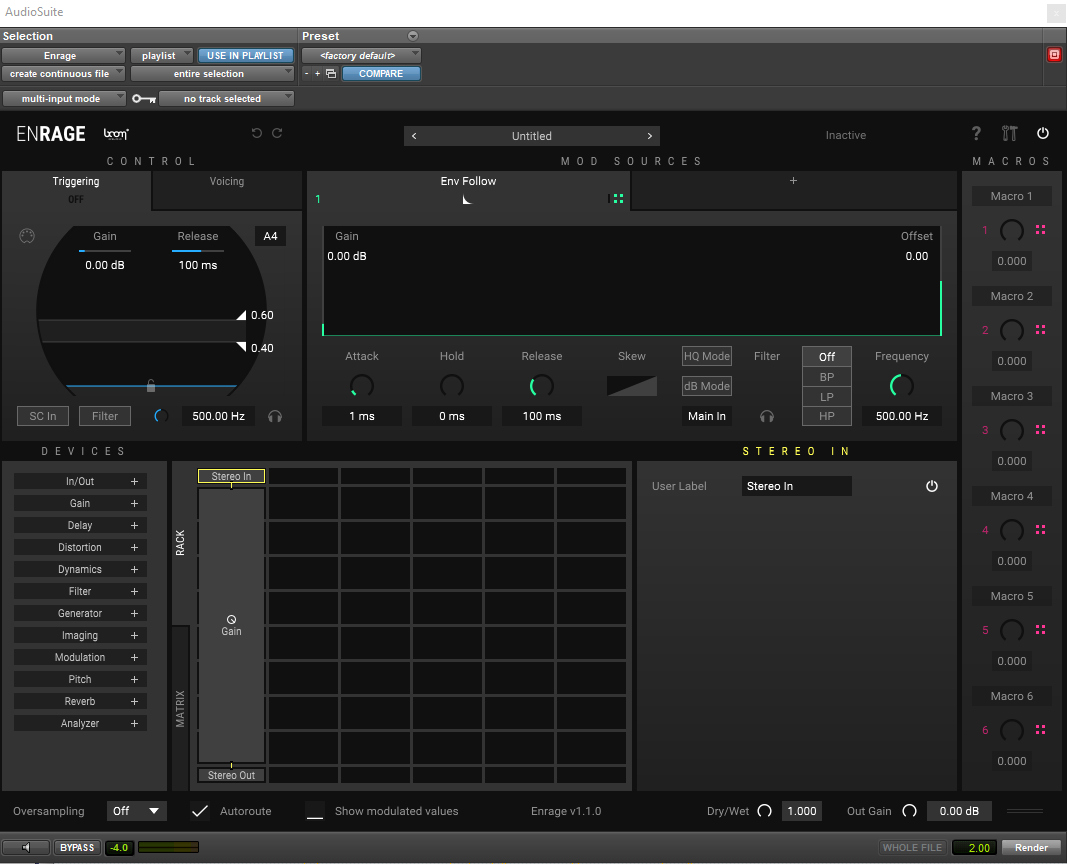Open the plugin settings tools icon
1067x864 pixels.
coord(1009,134)
